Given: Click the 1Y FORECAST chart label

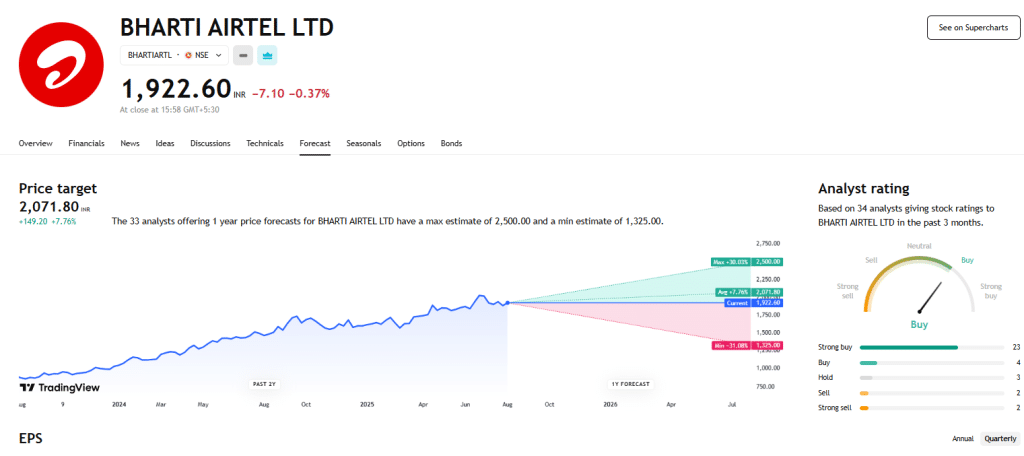Looking at the screenshot, I should 631,384.
